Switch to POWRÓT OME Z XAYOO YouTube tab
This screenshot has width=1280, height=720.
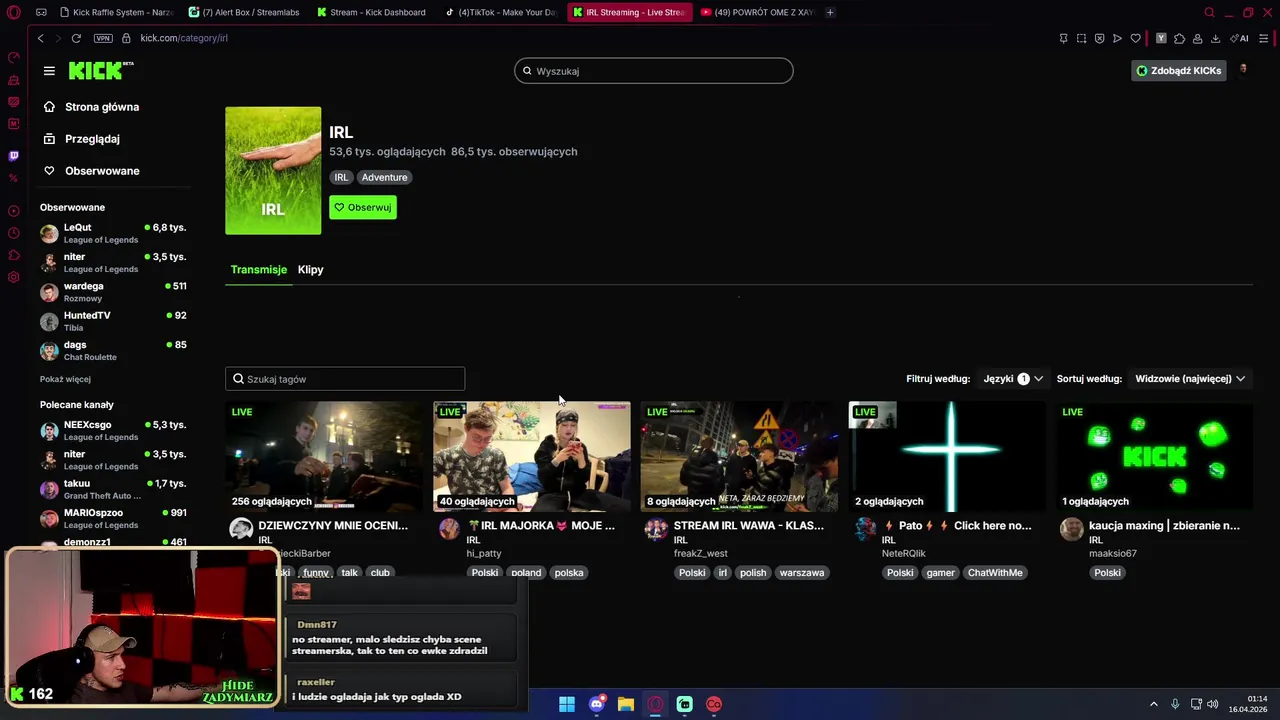pyautogui.click(x=757, y=12)
